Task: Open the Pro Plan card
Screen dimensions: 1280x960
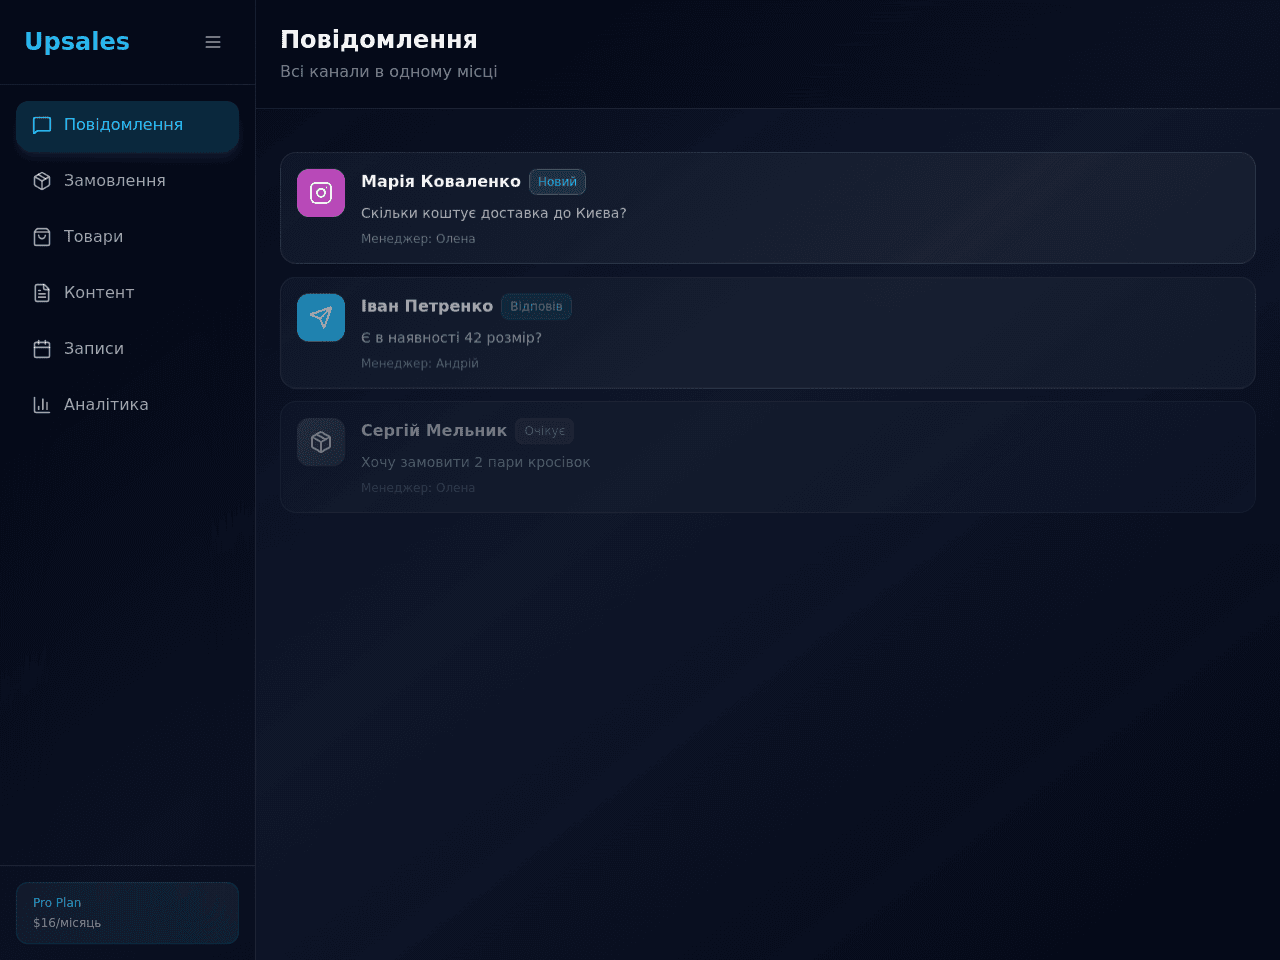Action: pyautogui.click(x=127, y=913)
